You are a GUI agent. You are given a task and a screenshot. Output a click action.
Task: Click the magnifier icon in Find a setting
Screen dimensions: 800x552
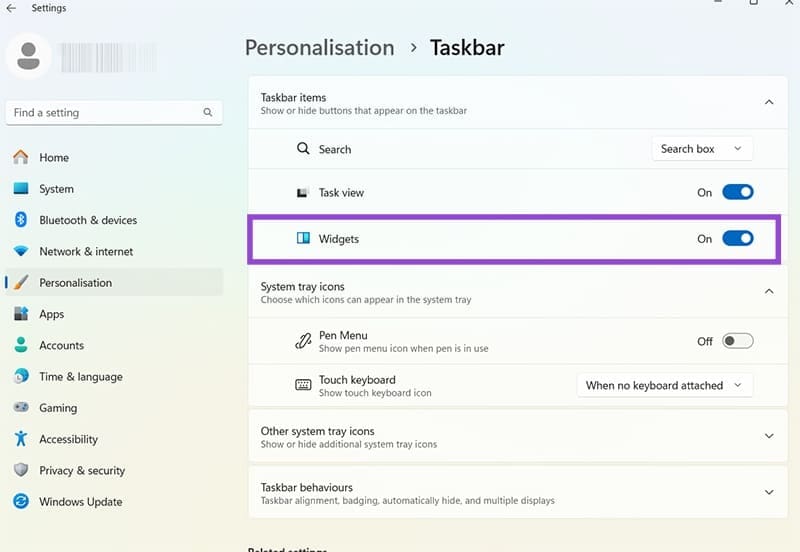click(208, 112)
